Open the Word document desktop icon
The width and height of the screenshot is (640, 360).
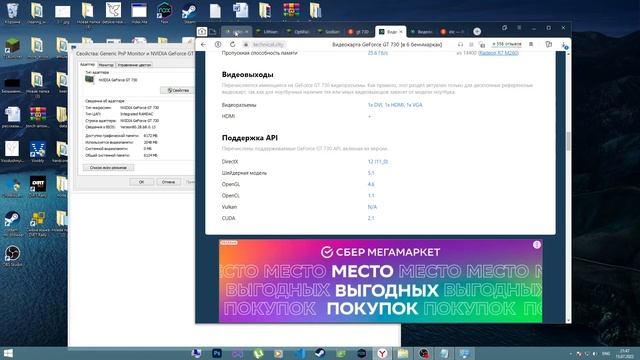[x=240, y=11]
